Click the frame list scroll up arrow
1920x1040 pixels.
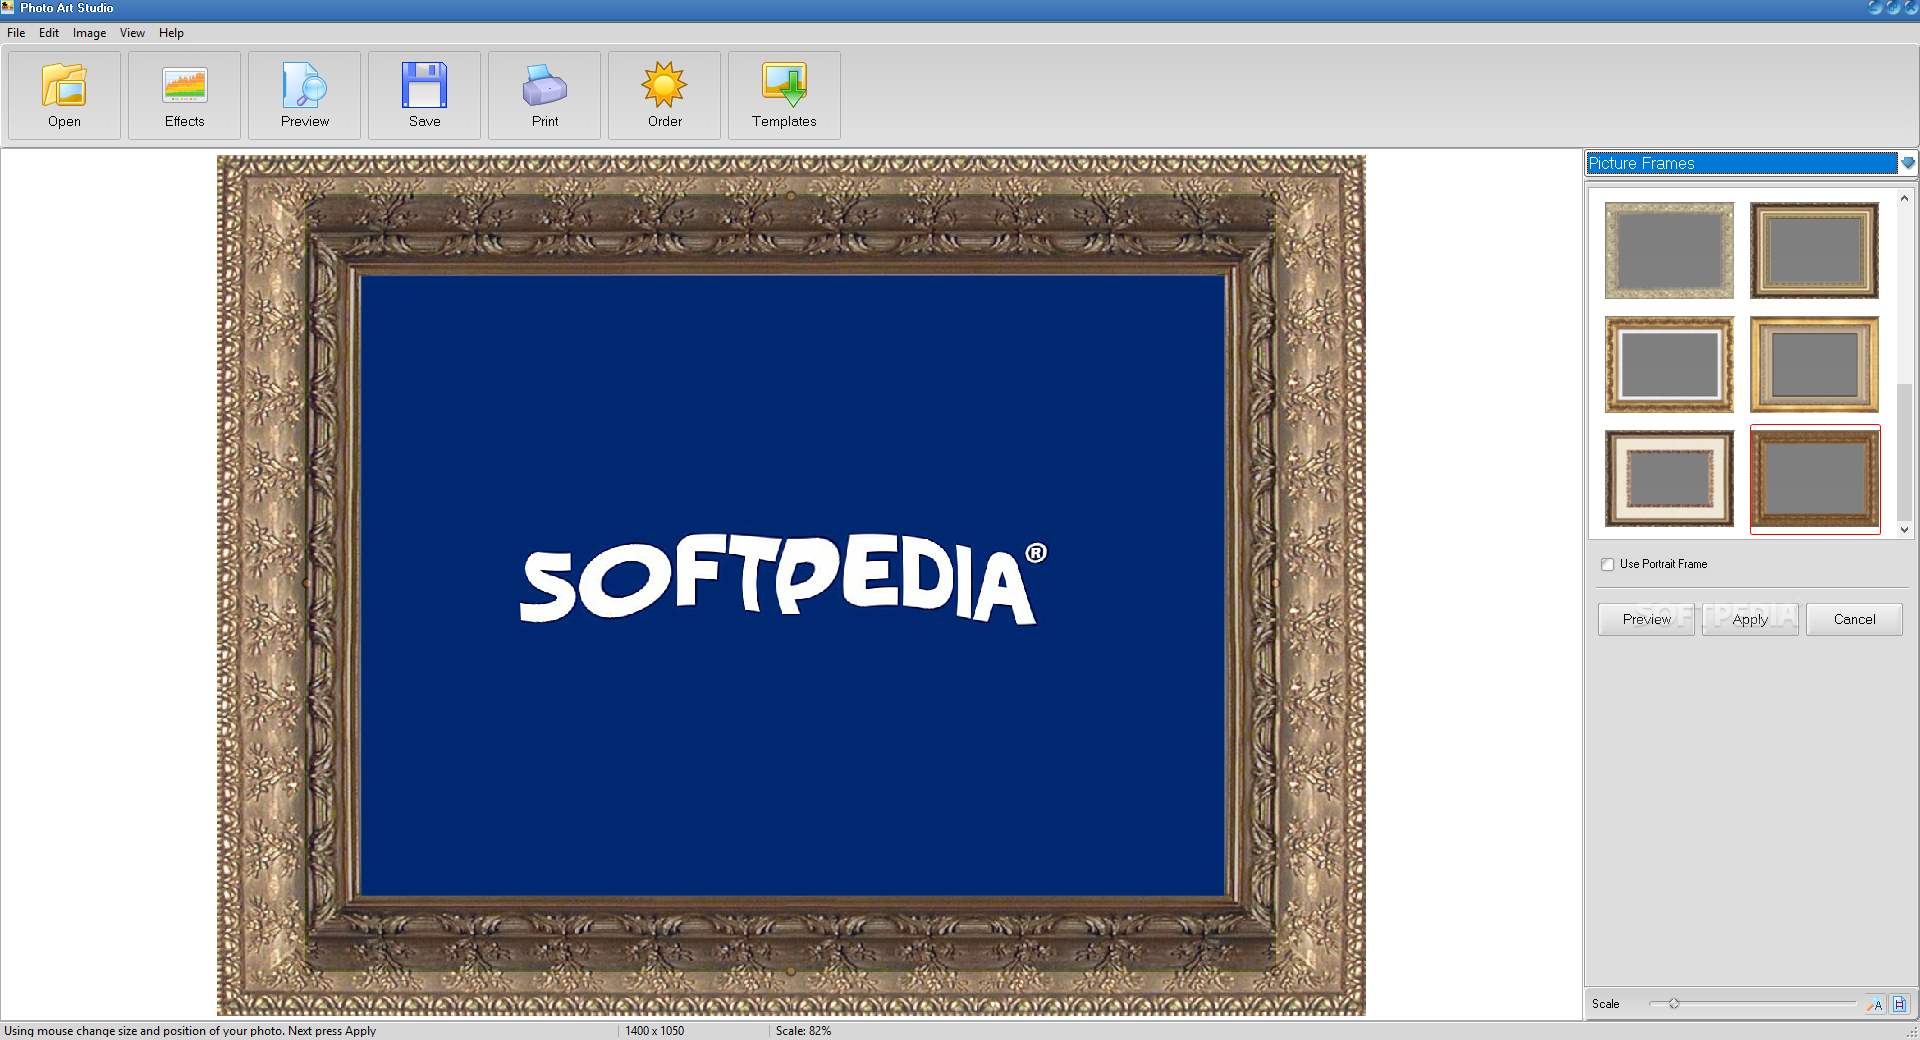pos(1904,198)
